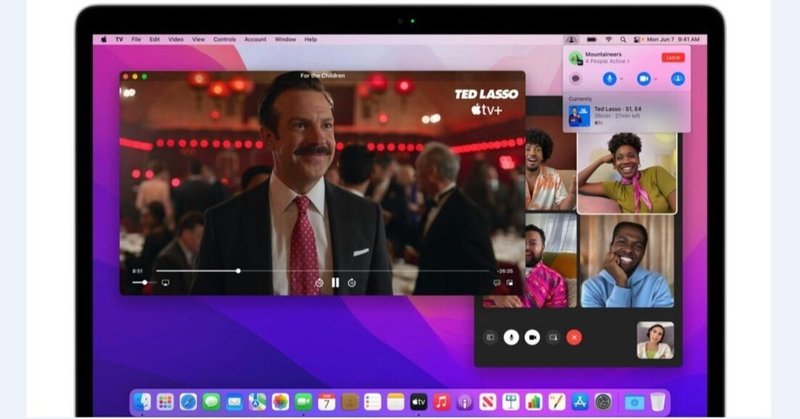Open the '4 People Active' details

coord(607,61)
